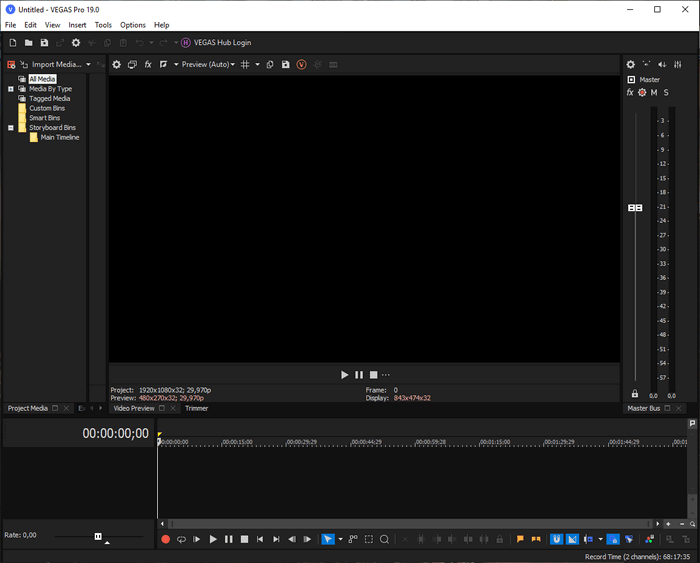
Task: Expand the Media By Type tree node
Action: [11, 89]
